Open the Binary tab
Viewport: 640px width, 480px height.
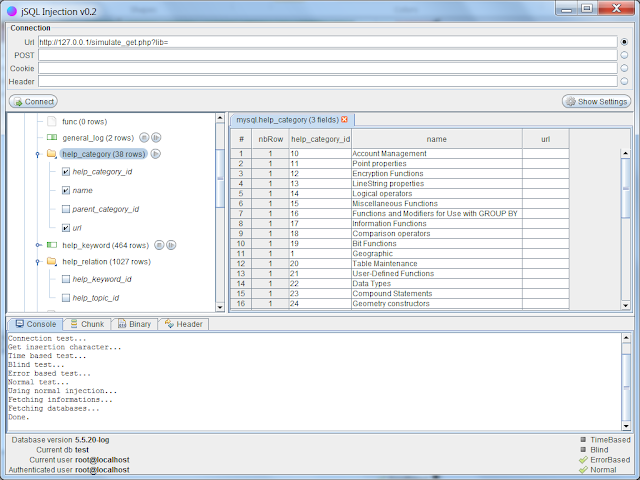coord(134,324)
